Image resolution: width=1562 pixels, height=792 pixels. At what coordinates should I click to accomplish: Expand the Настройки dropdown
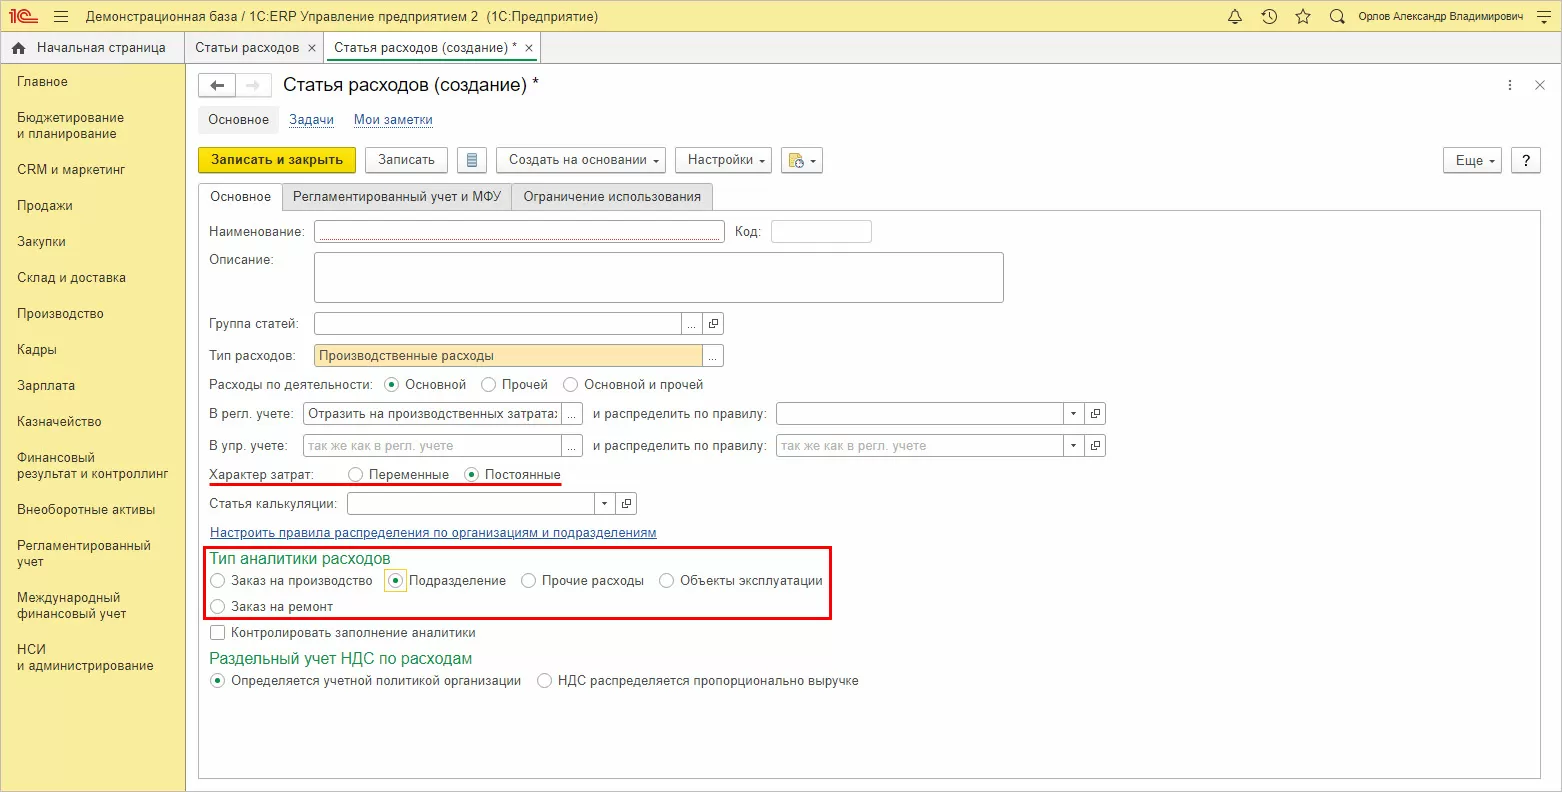tap(724, 160)
